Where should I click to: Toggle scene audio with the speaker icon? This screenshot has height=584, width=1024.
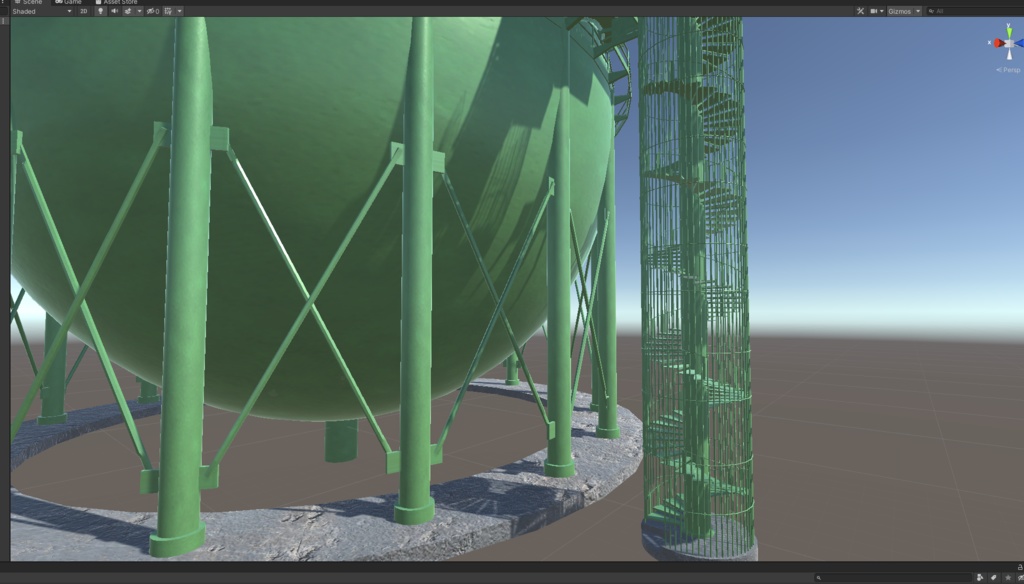point(113,11)
